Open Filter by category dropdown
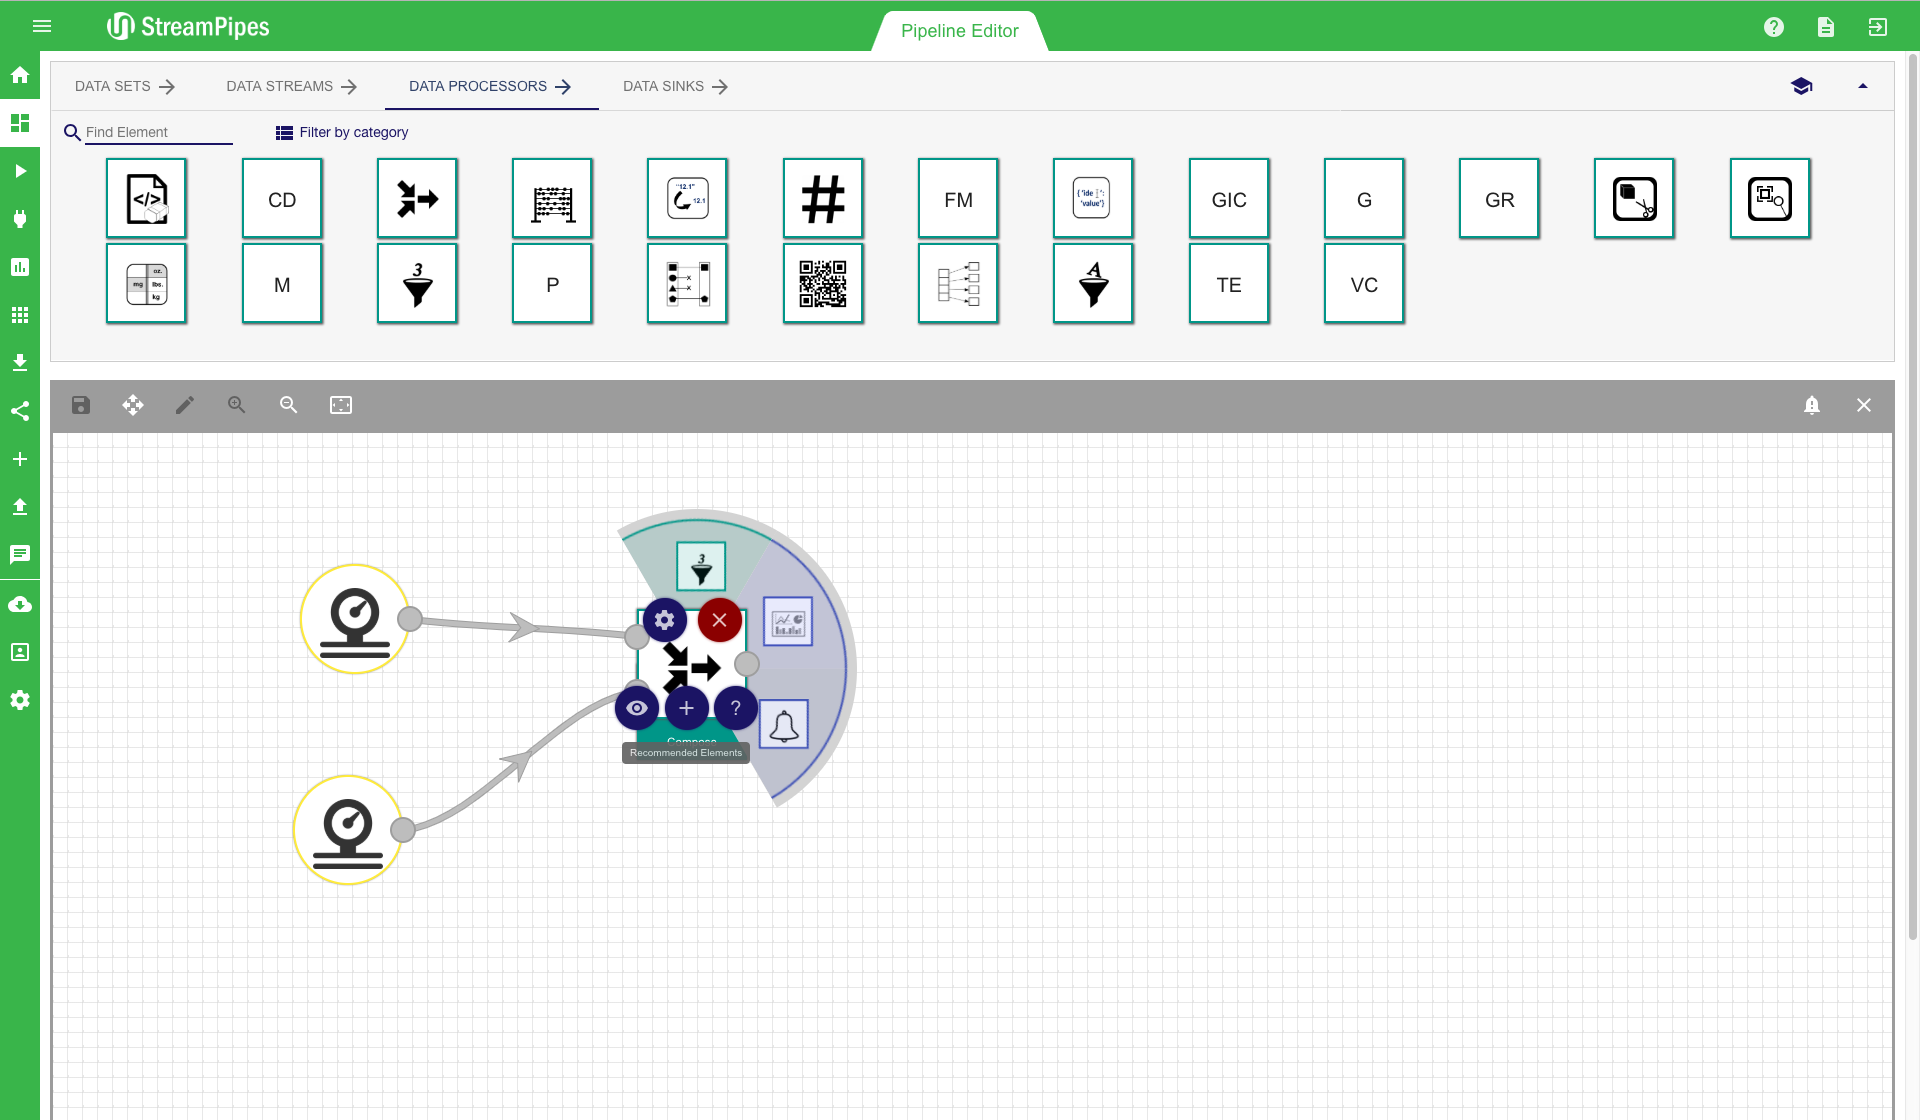The height and width of the screenshot is (1120, 1920). 342,132
